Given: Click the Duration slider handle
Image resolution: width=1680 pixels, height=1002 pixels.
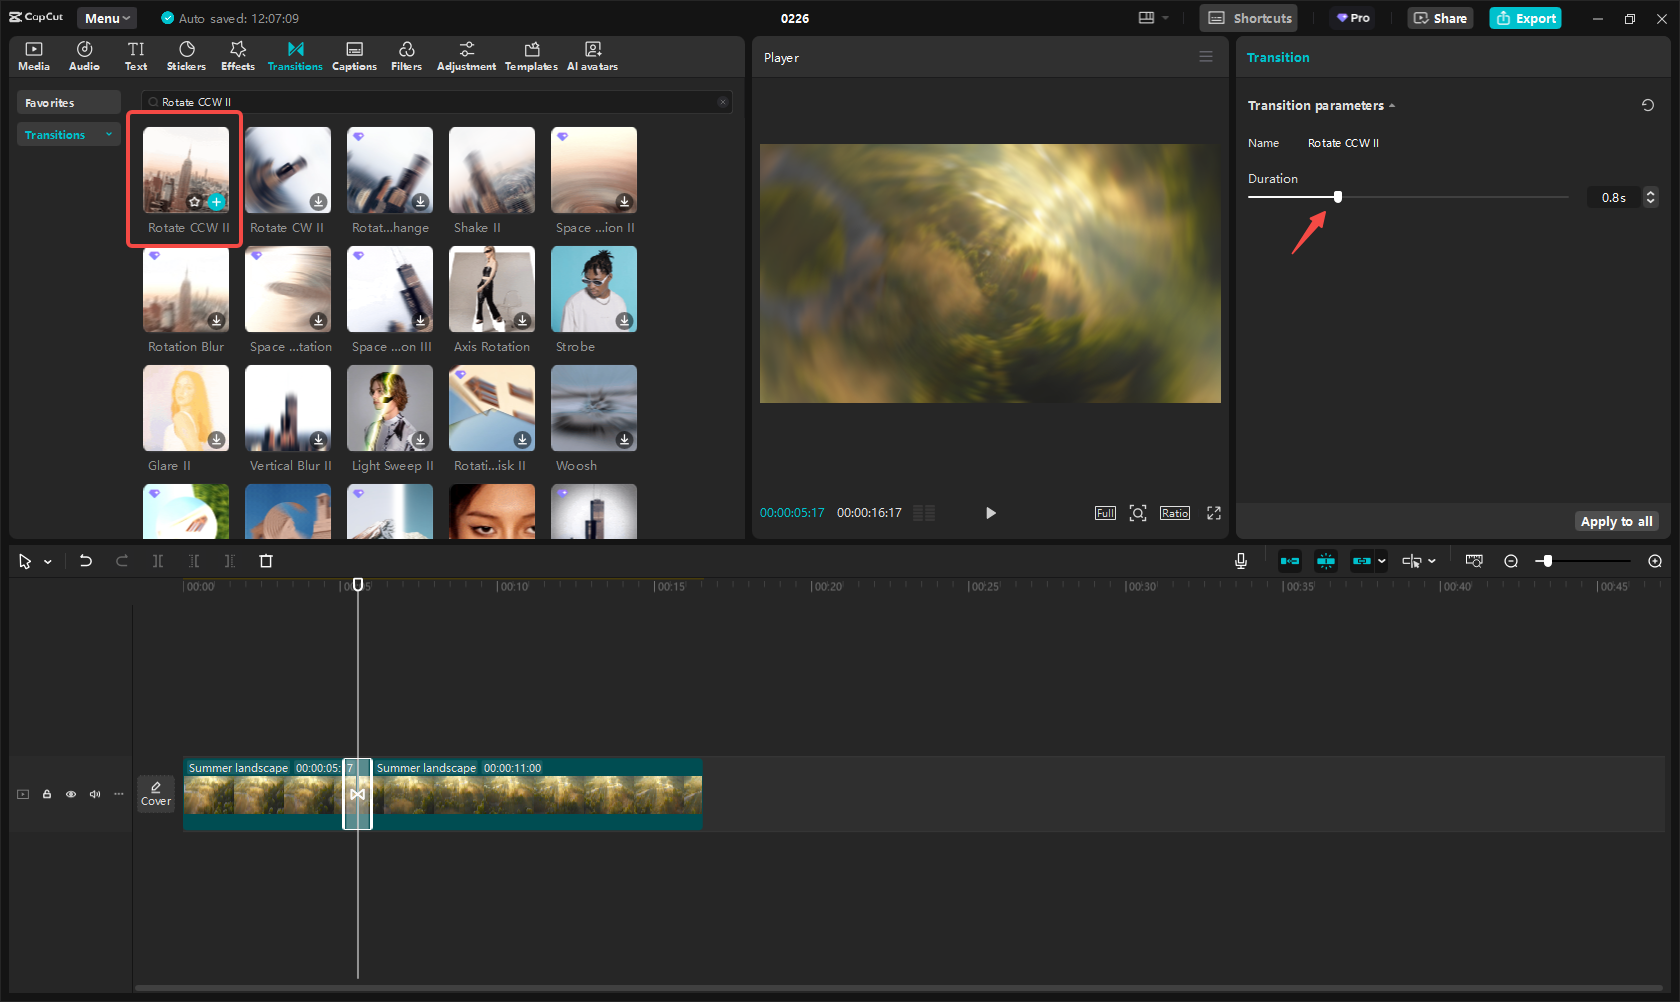Looking at the screenshot, I should click(x=1338, y=197).
